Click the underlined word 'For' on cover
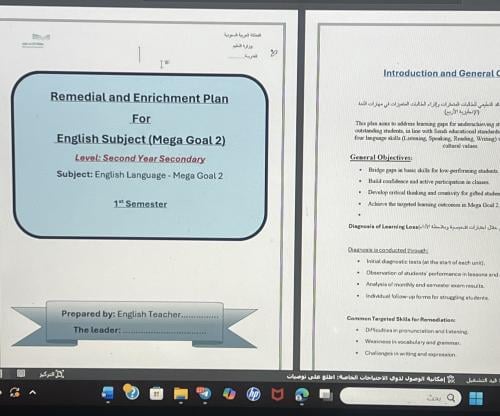 pos(141,119)
